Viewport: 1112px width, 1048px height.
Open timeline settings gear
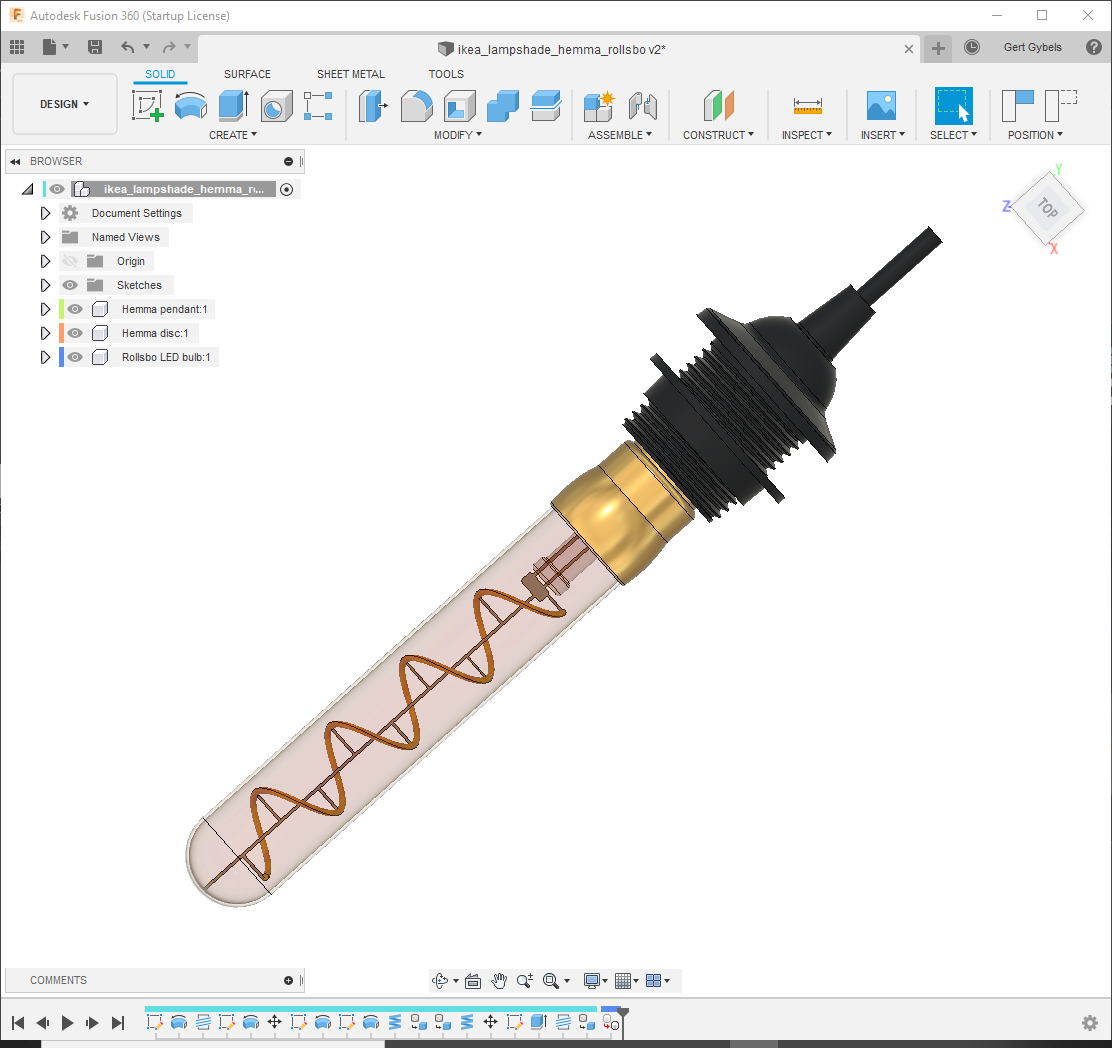pyautogui.click(x=1090, y=1022)
